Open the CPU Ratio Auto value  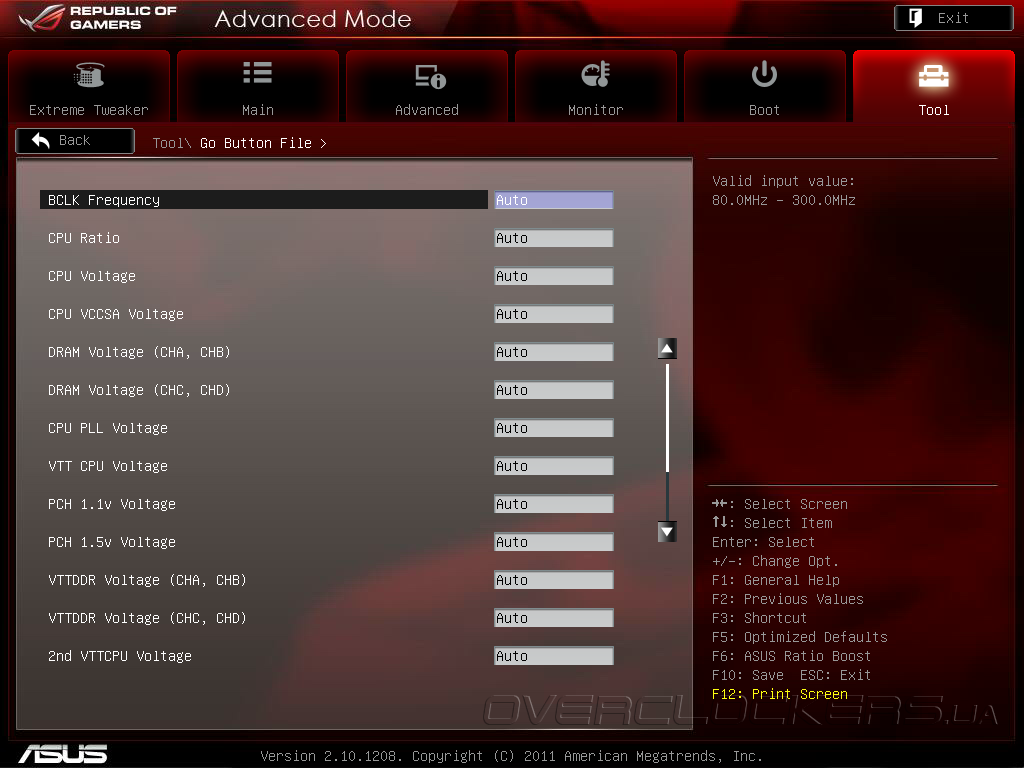pos(553,238)
